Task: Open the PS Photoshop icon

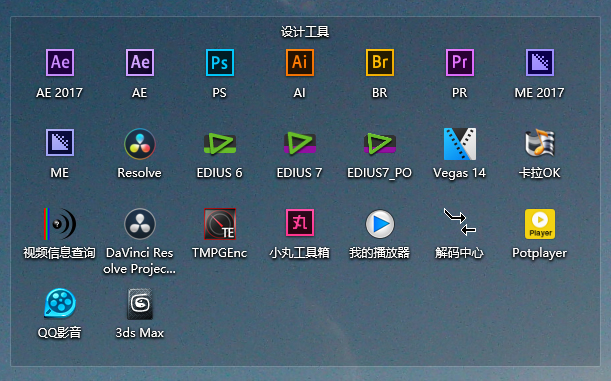Action: point(219,62)
